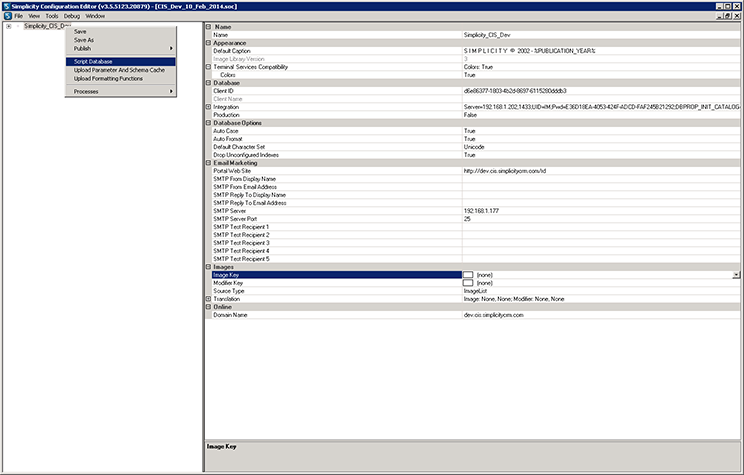The height and width of the screenshot is (475, 744).
Task: Select SMTP From Email Address row
Action: click(x=476, y=187)
